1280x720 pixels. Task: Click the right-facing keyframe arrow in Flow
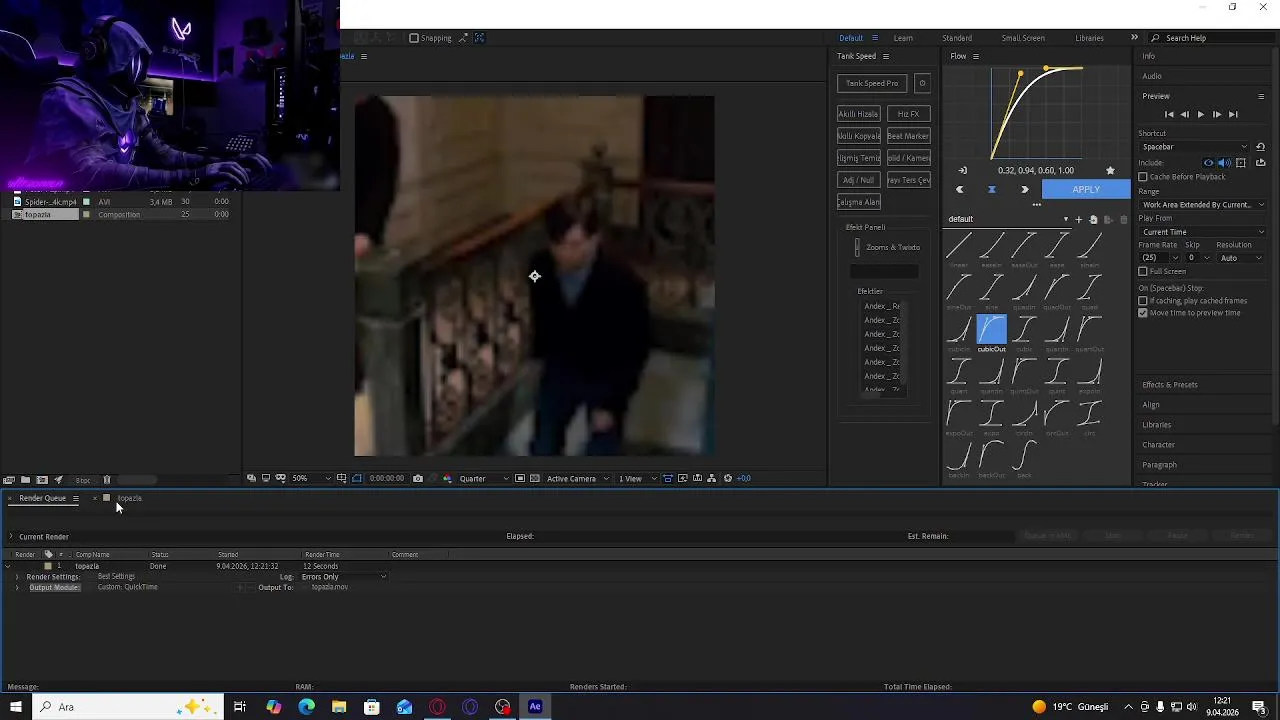[1025, 189]
